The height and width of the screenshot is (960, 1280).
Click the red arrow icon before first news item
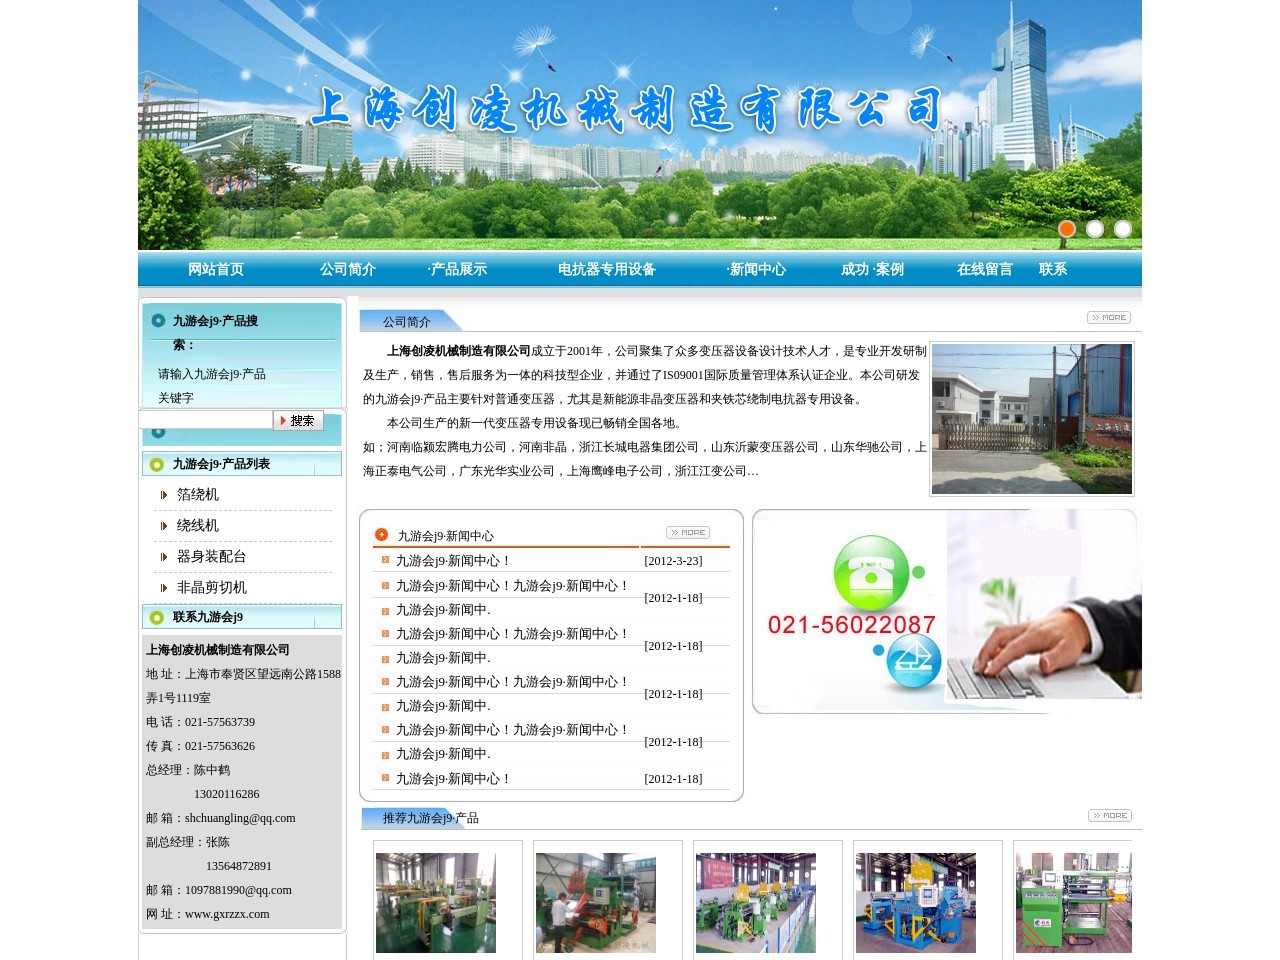[x=384, y=561]
